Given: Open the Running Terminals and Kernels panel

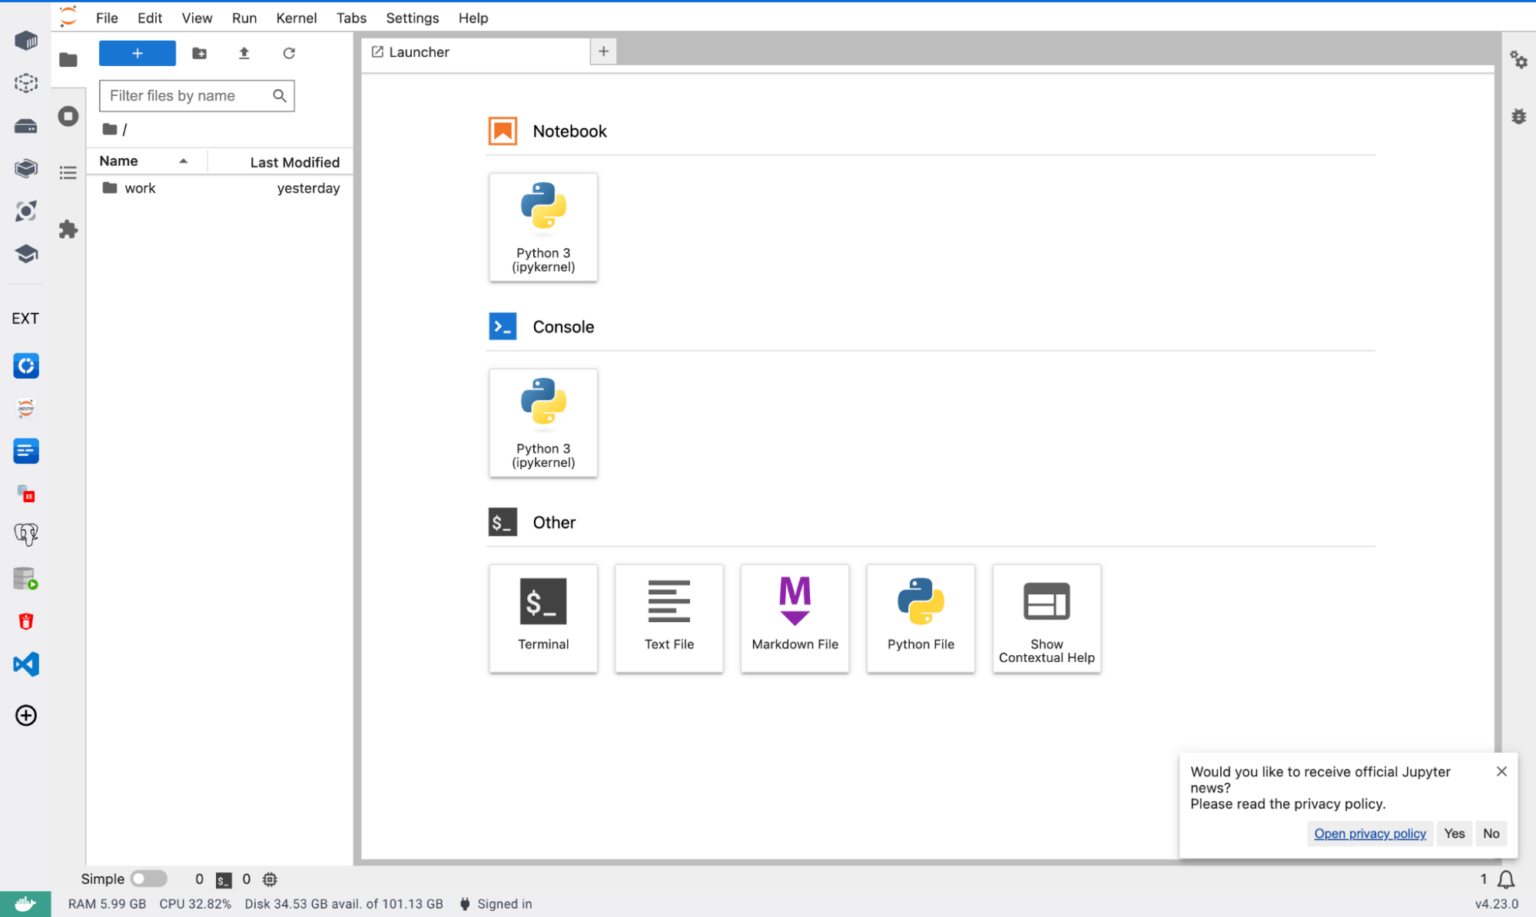Looking at the screenshot, I should point(68,116).
